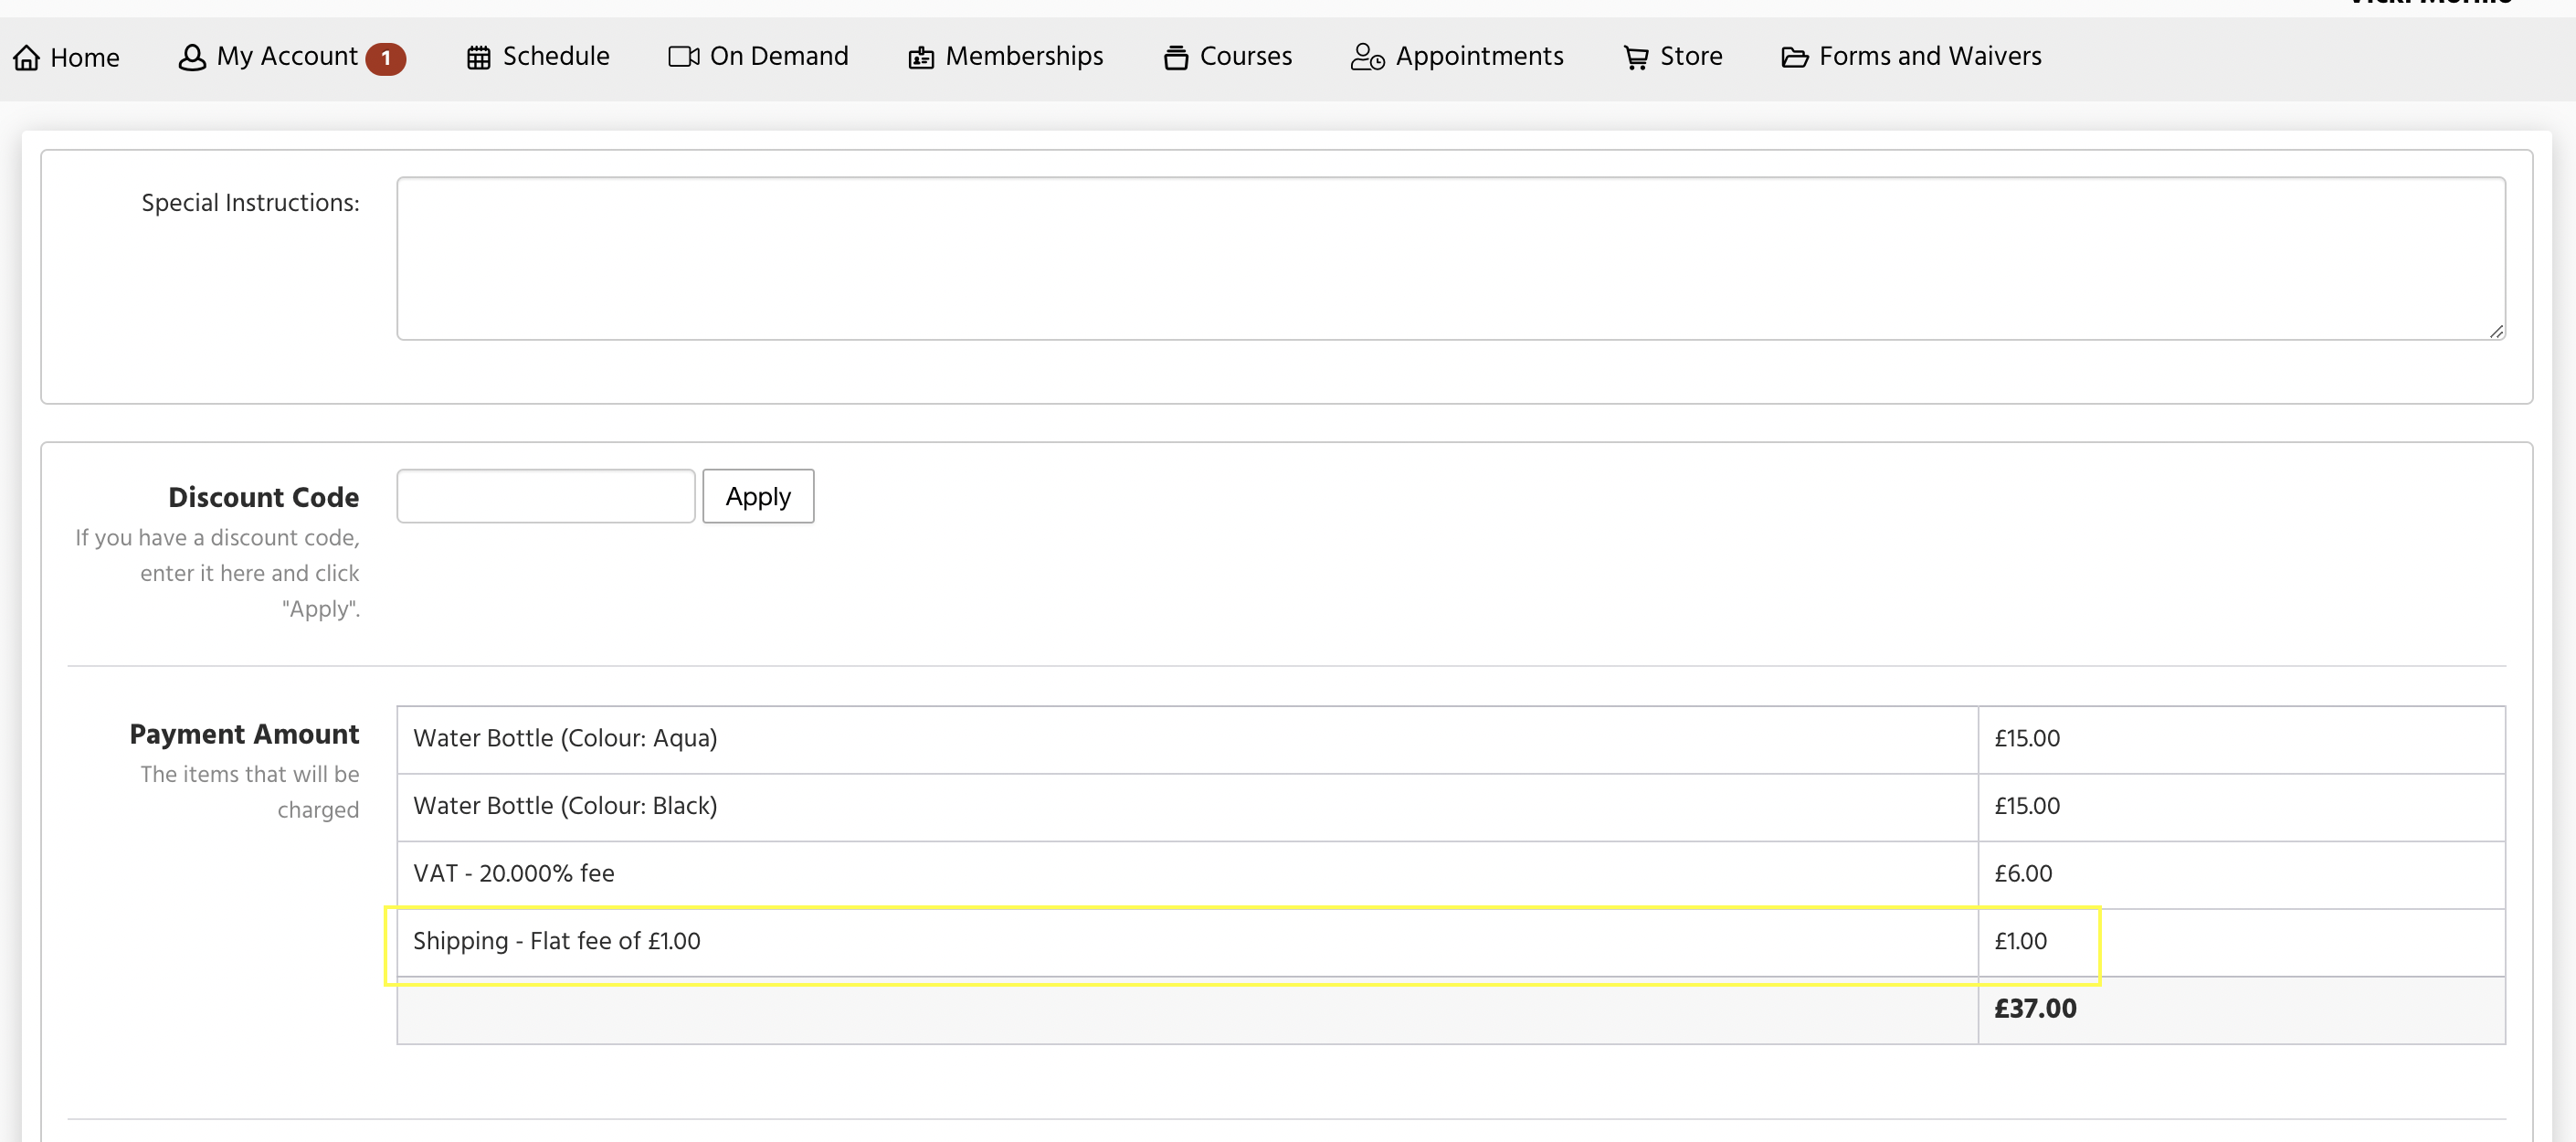Go to the Memberships page
The height and width of the screenshot is (1142, 2576).
click(x=1023, y=57)
